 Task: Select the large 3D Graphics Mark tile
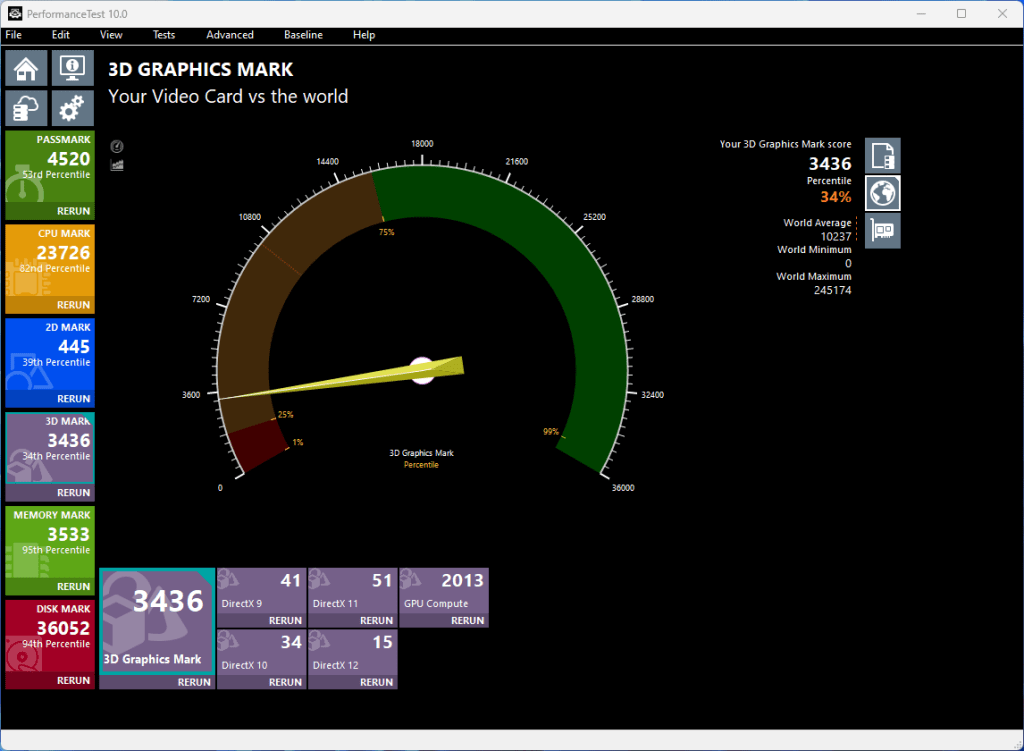(157, 621)
